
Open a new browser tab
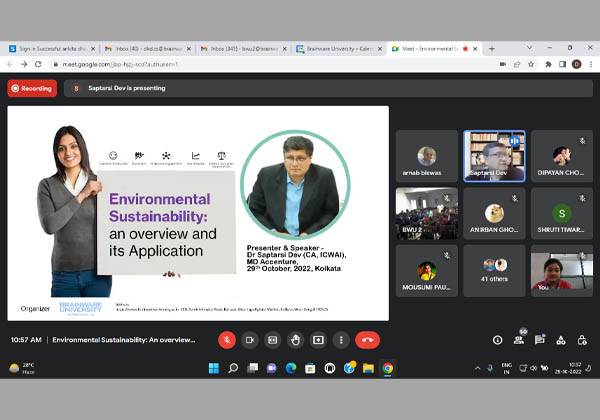(491, 48)
